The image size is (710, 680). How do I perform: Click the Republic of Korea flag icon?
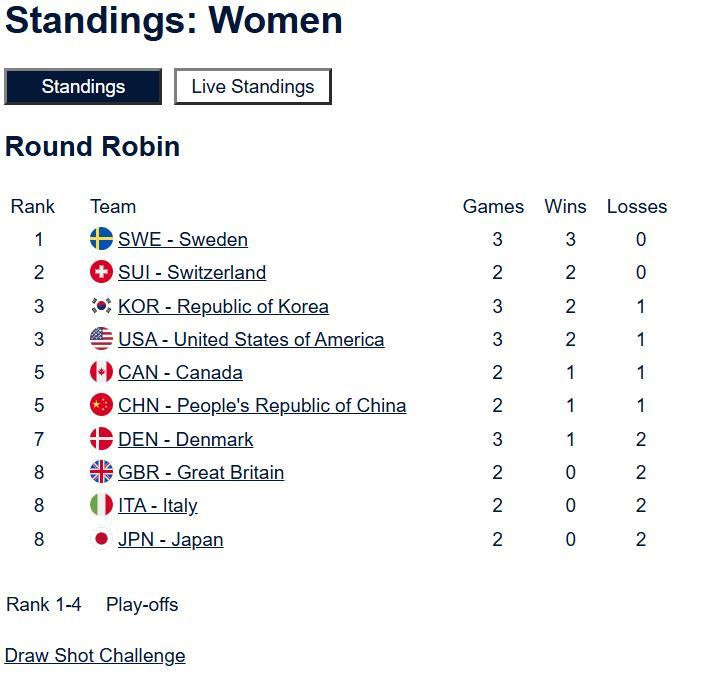point(101,306)
